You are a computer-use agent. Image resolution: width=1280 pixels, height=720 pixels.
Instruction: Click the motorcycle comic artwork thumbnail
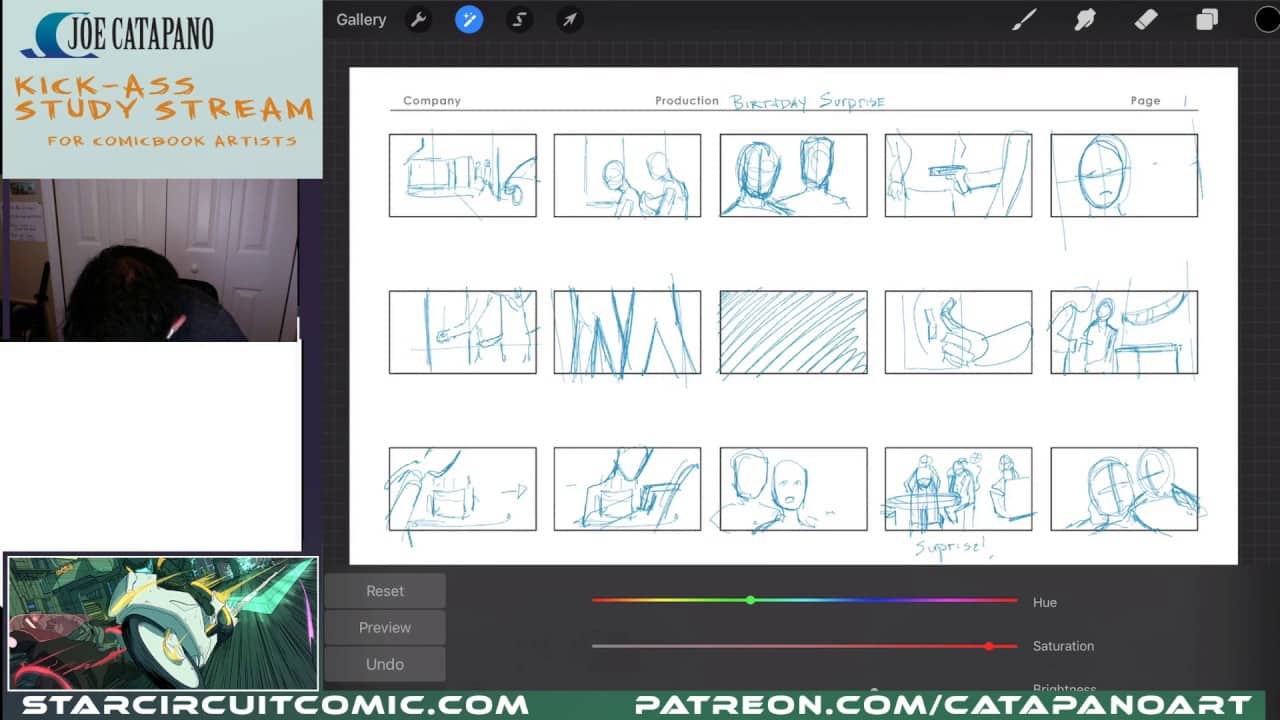tap(162, 624)
